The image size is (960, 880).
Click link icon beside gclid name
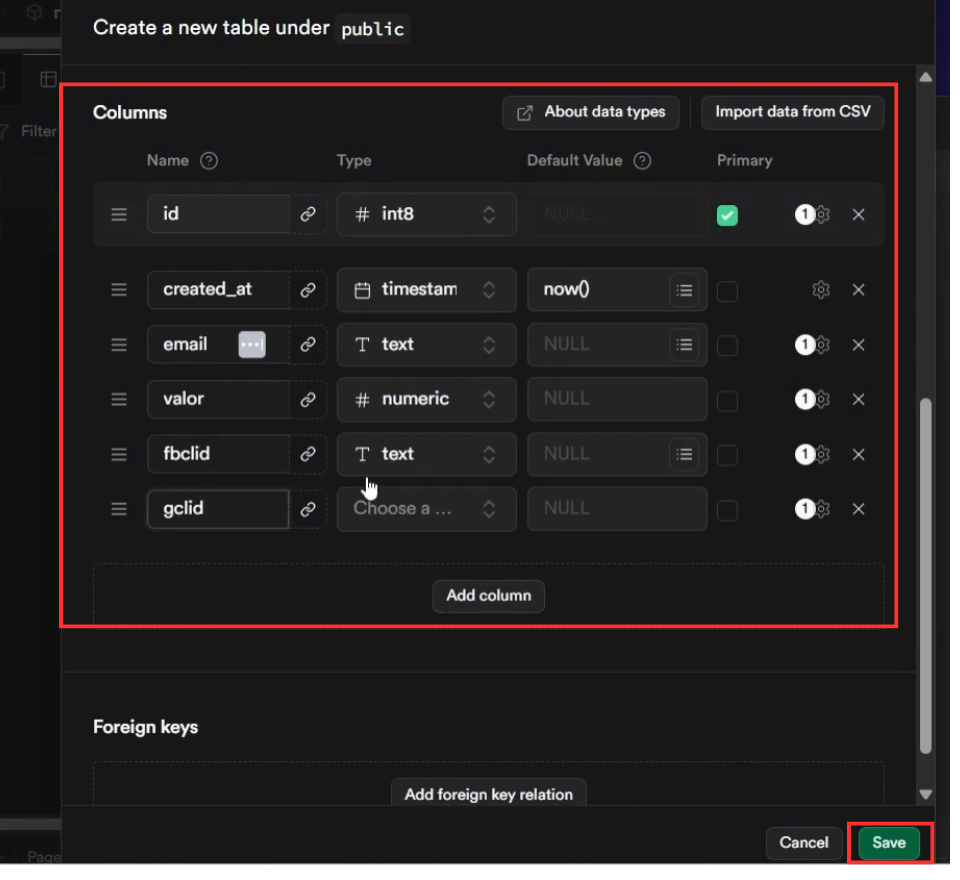coord(308,509)
